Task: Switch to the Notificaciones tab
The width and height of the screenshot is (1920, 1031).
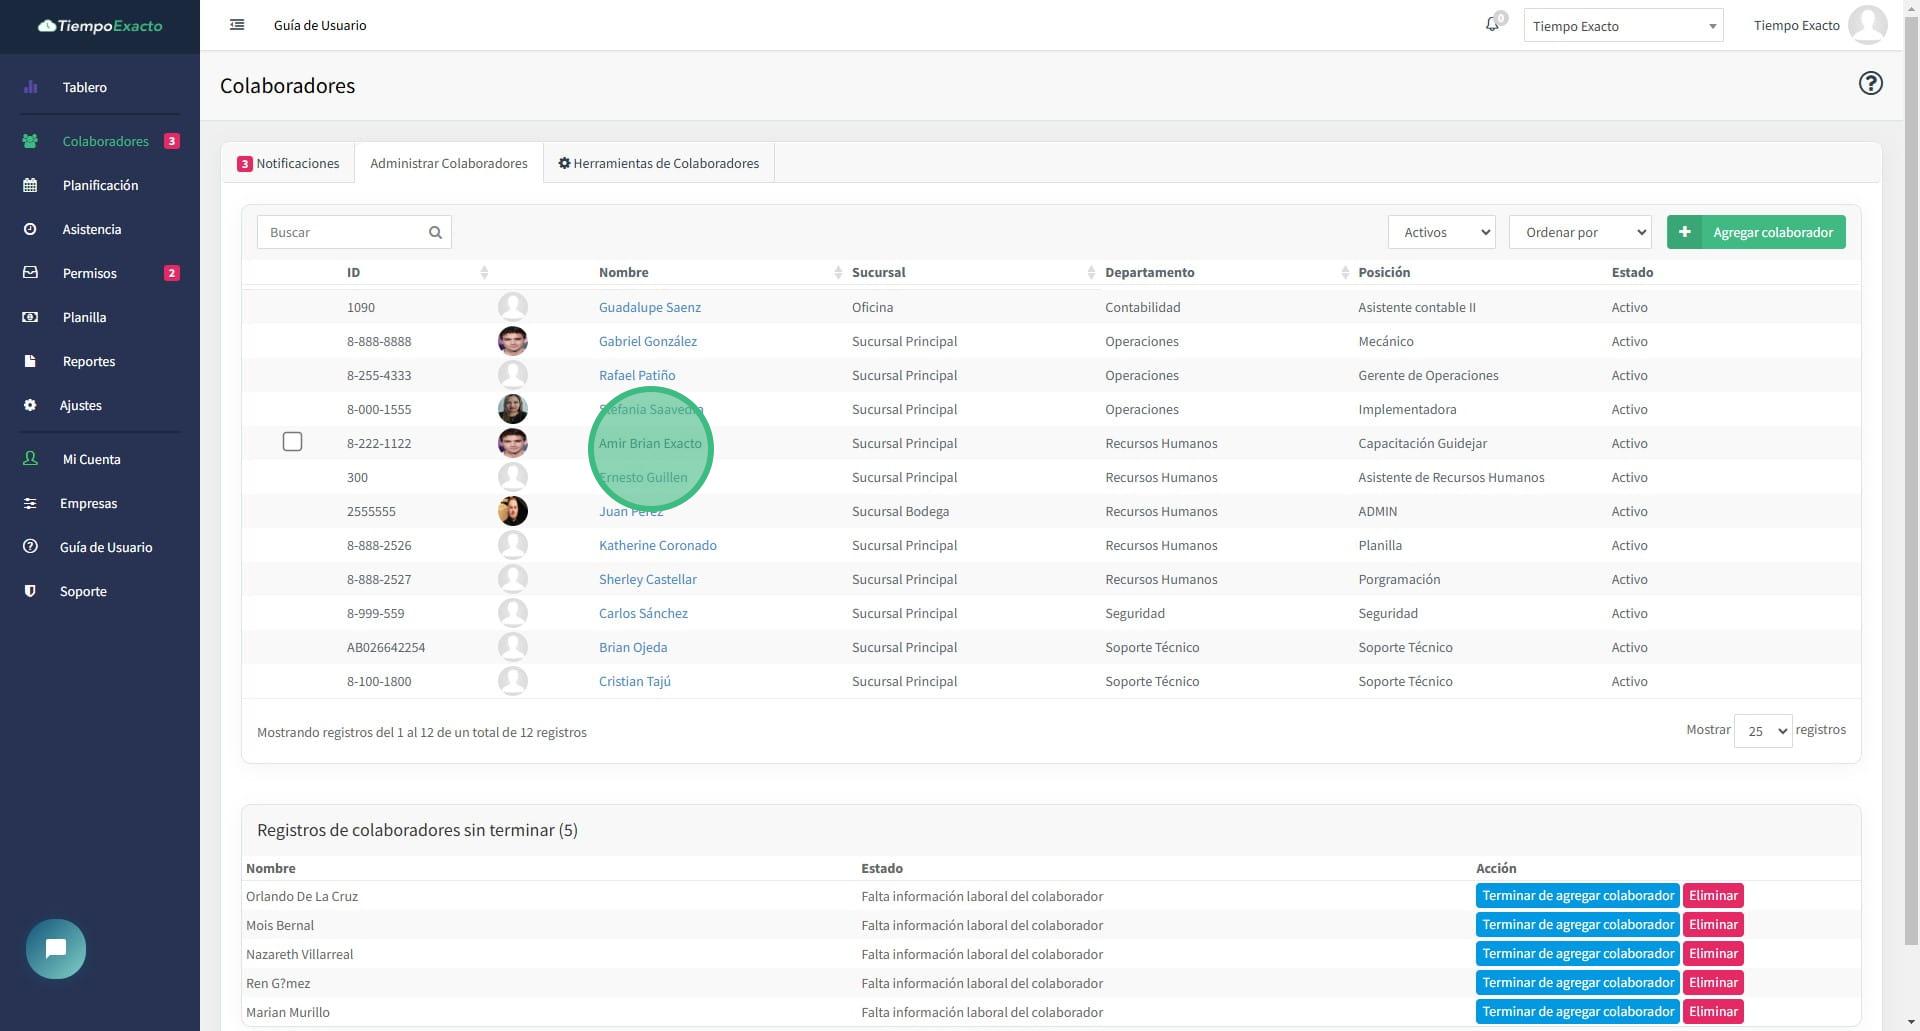Action: [288, 163]
